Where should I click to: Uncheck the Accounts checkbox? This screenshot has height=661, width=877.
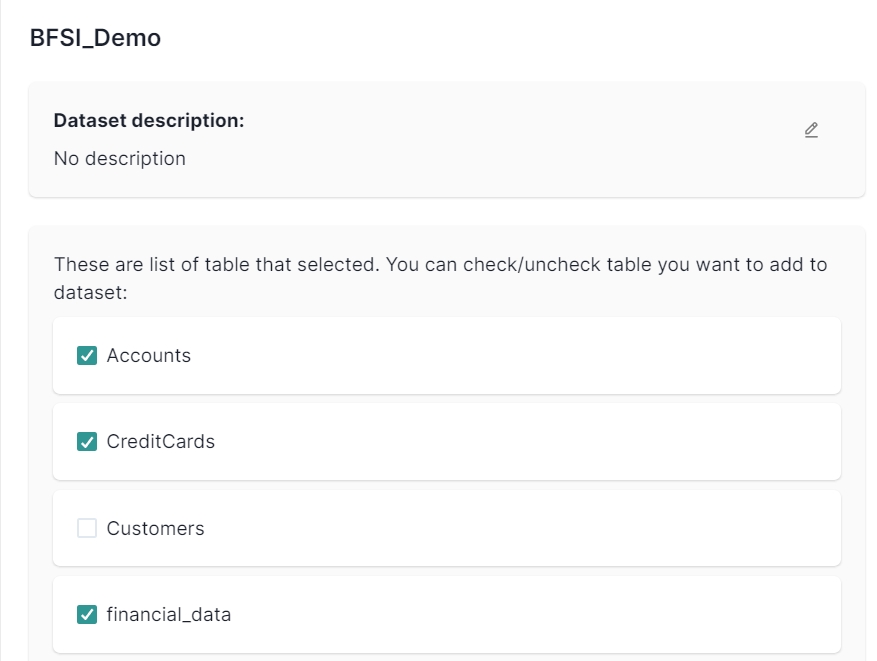coord(87,355)
